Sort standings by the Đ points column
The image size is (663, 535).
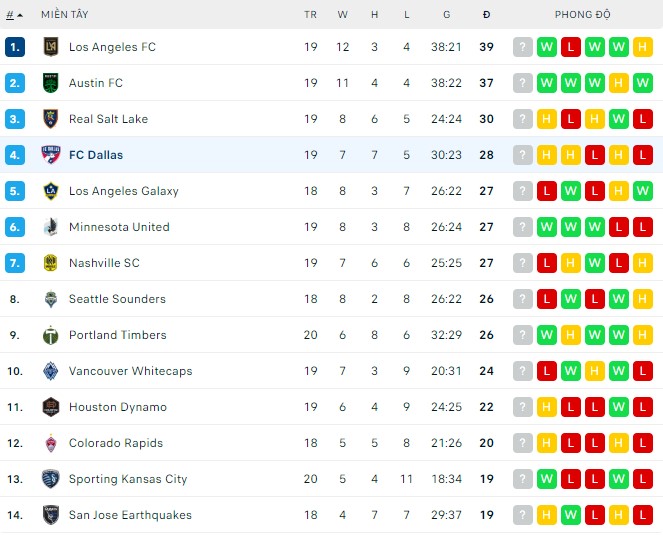[486, 15]
